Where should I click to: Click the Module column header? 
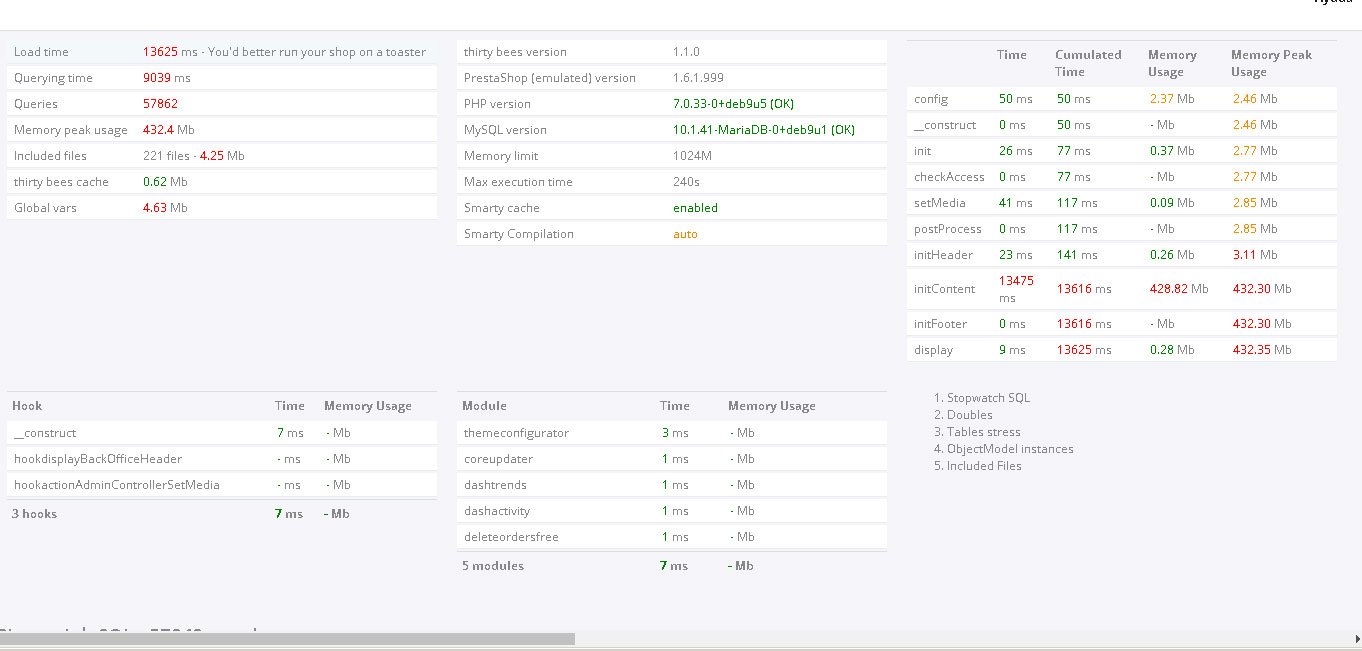tap(484, 406)
